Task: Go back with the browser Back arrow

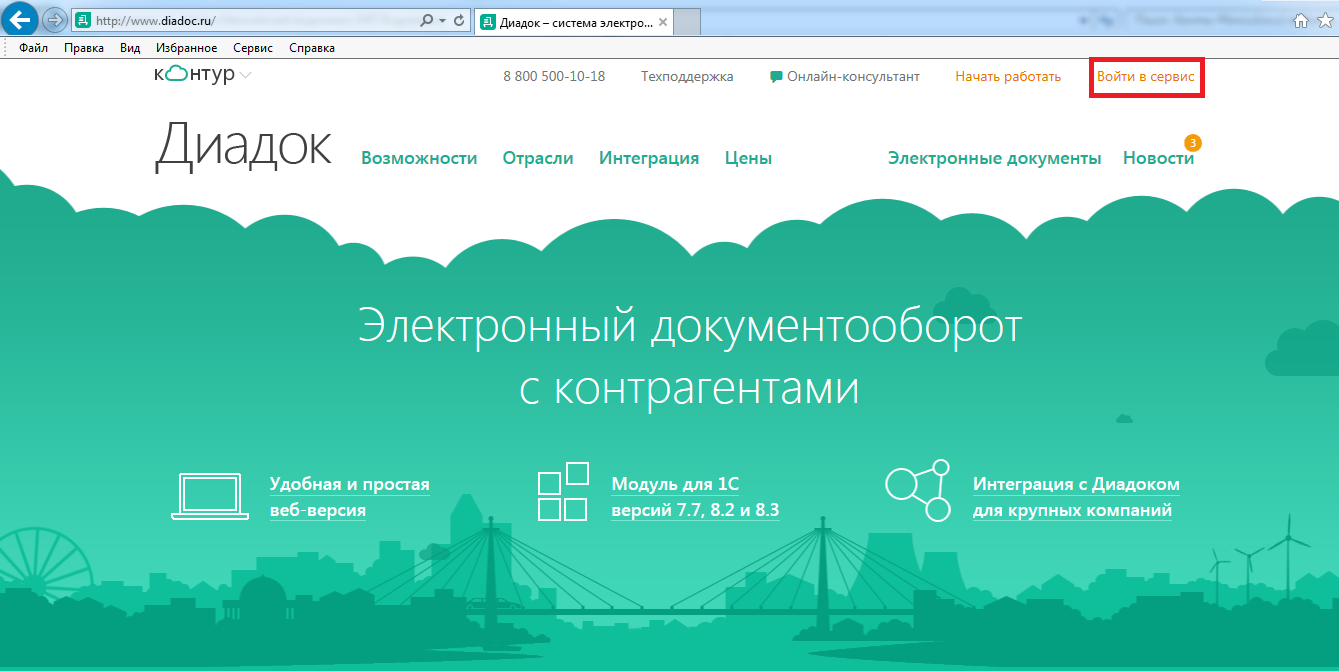Action: point(20,19)
